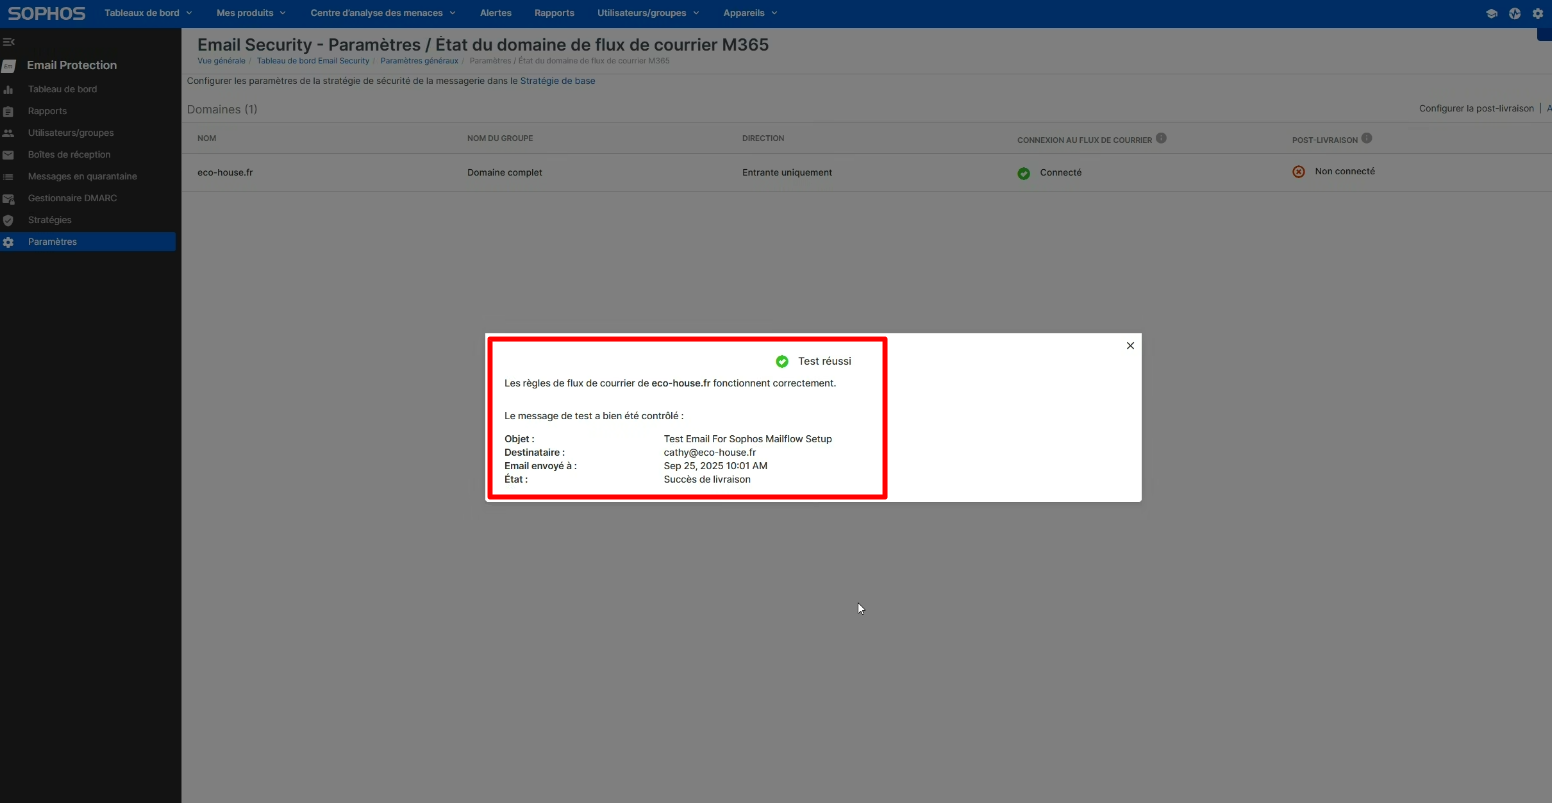Select Paramètres in the sidebar
Screen dimensions: 1552x803
tap(88, 242)
